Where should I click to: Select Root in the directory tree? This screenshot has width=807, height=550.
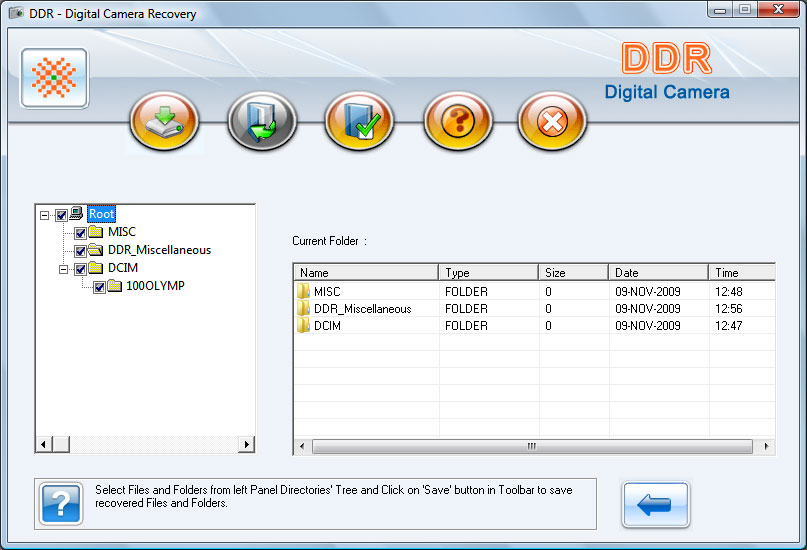pos(101,214)
